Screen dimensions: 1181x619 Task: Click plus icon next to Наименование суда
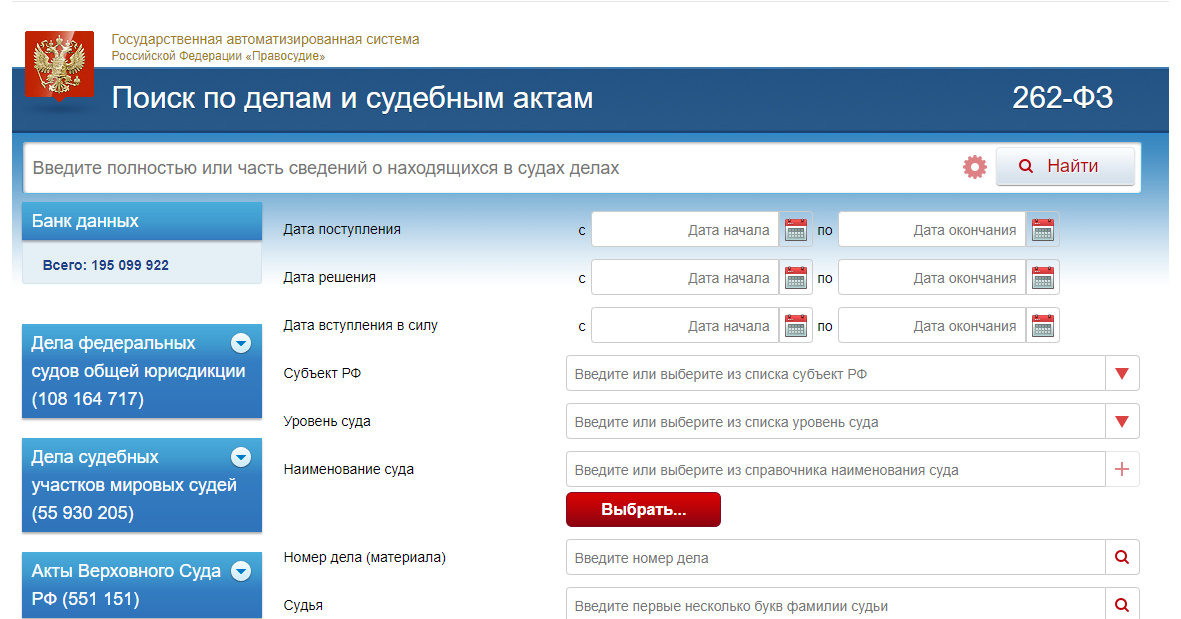pyautogui.click(x=1122, y=469)
